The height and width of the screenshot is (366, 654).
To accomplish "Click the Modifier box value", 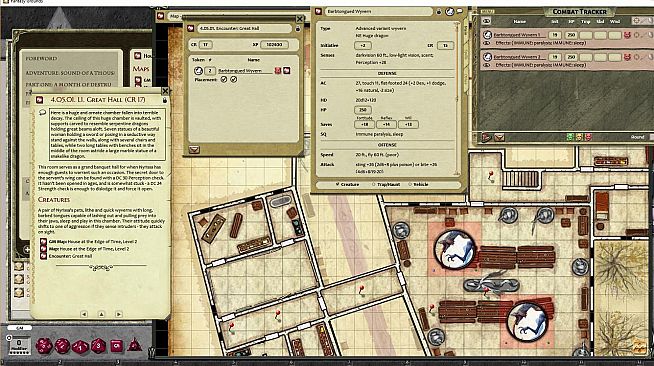I will [x=19, y=343].
